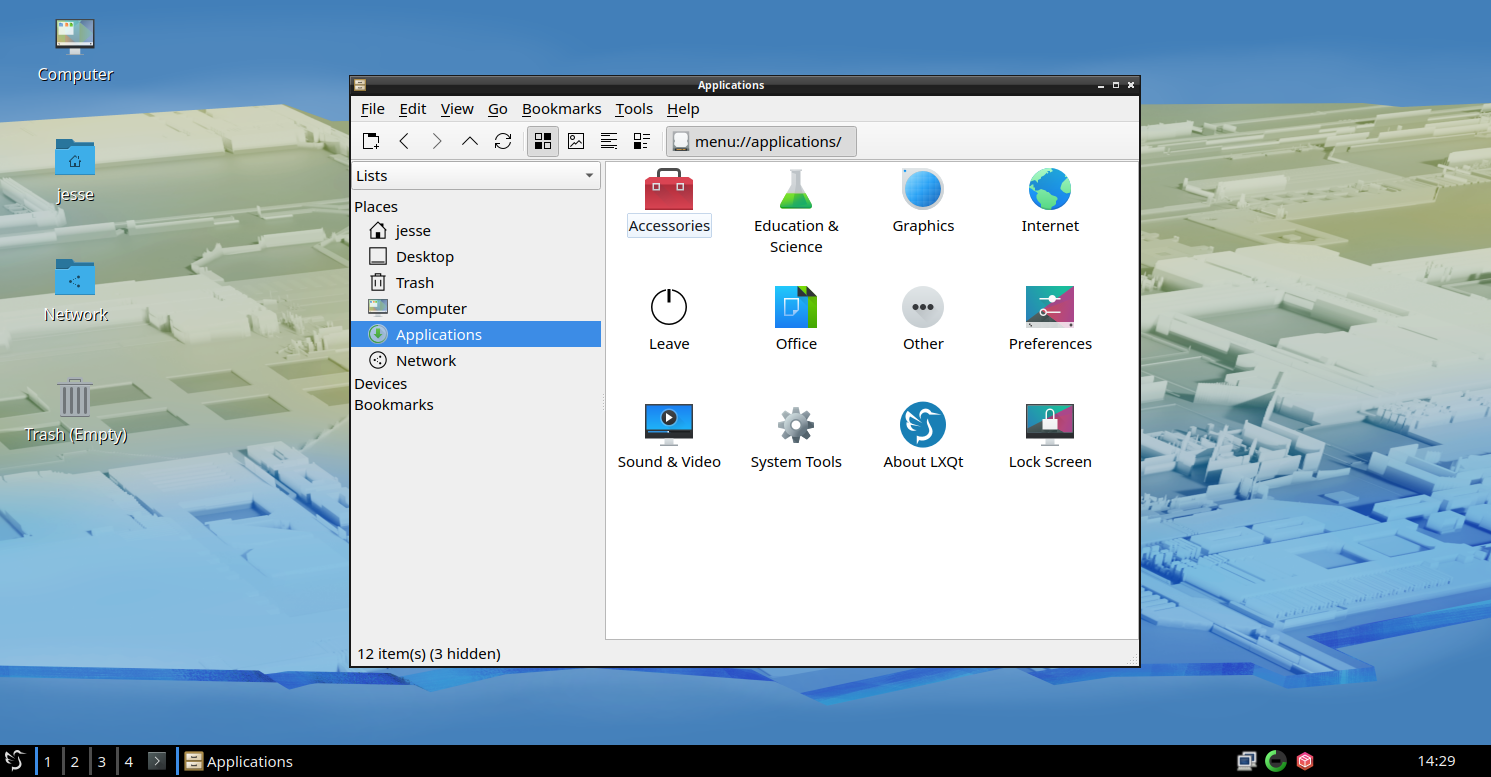
Task: Open the Bookmarks menu
Action: point(562,109)
